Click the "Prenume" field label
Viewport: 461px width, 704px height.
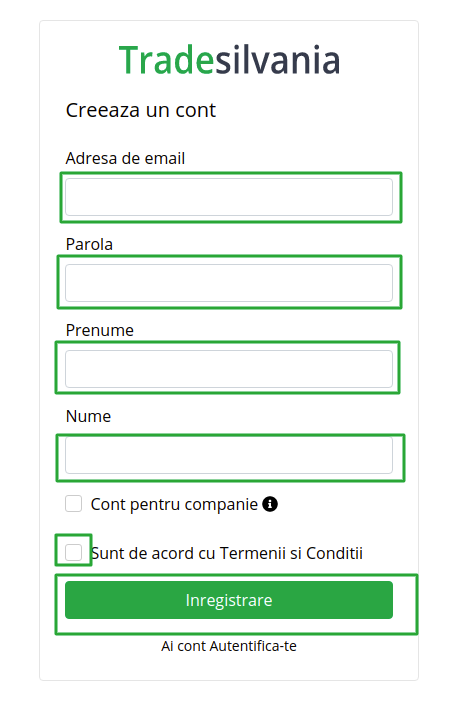[x=100, y=330]
